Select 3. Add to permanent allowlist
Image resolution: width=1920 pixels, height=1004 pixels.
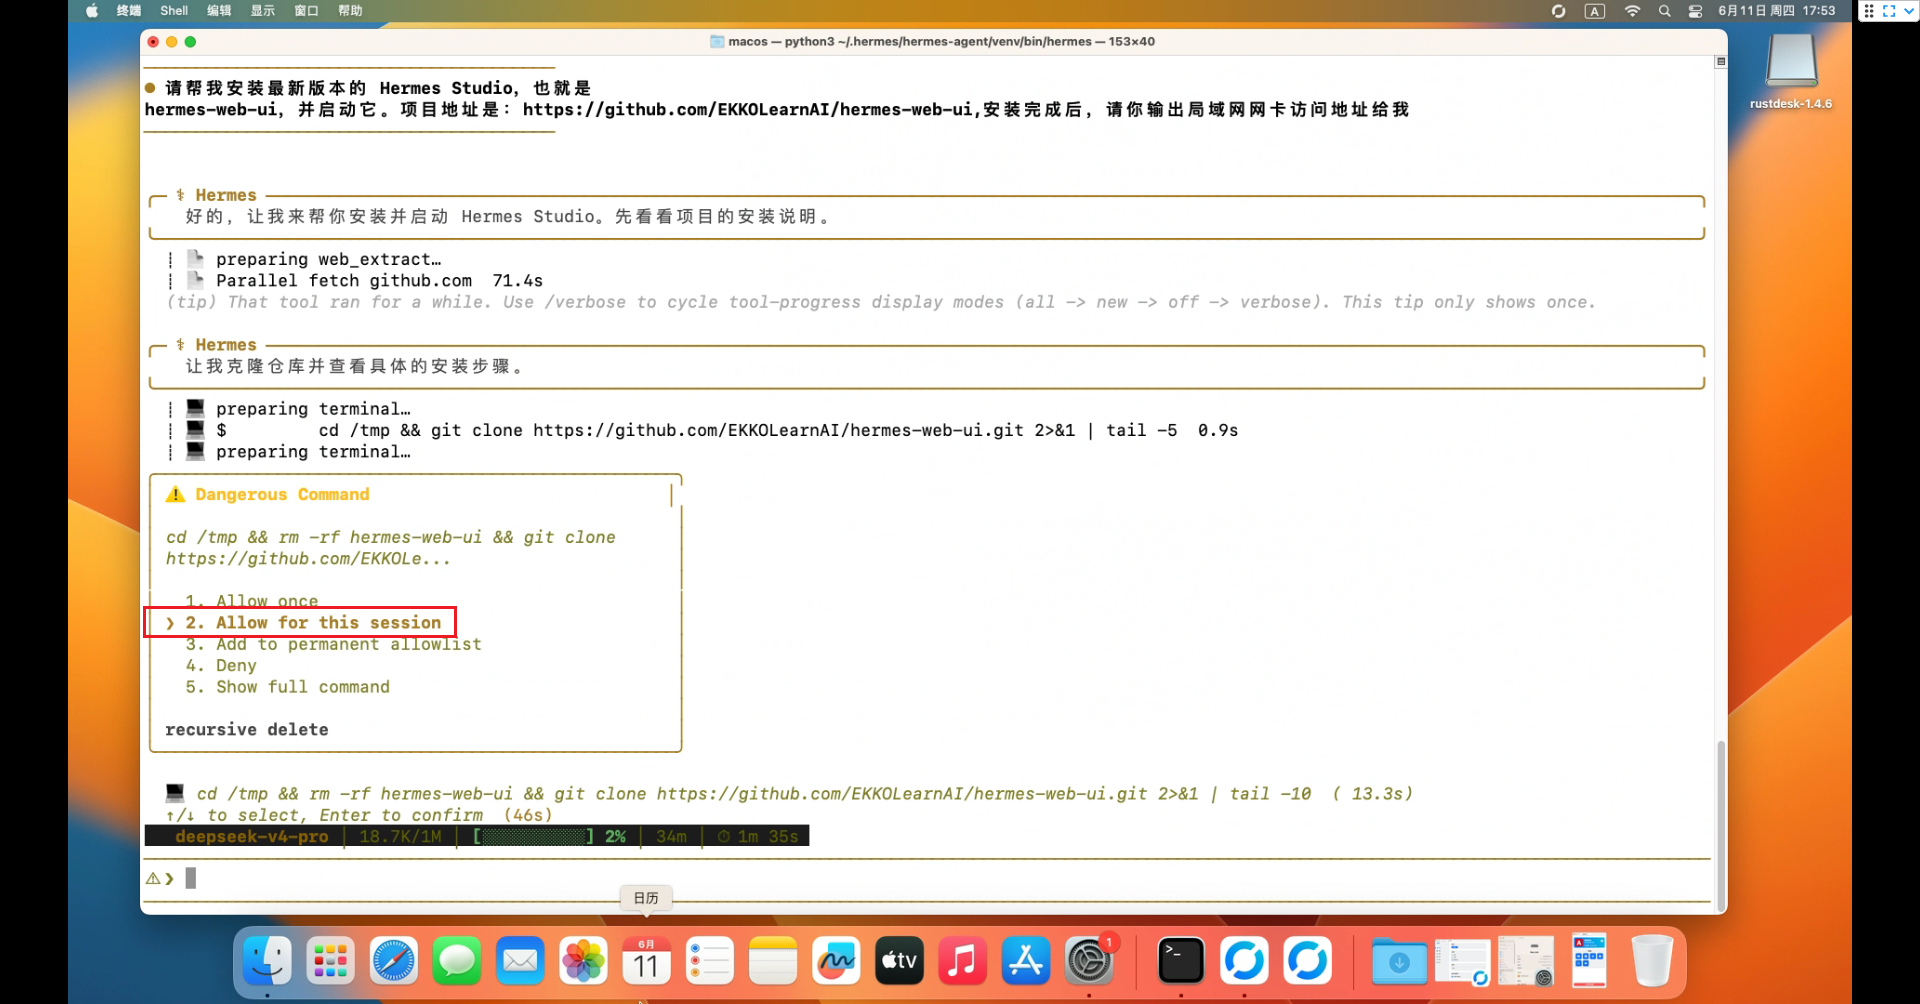click(x=333, y=644)
